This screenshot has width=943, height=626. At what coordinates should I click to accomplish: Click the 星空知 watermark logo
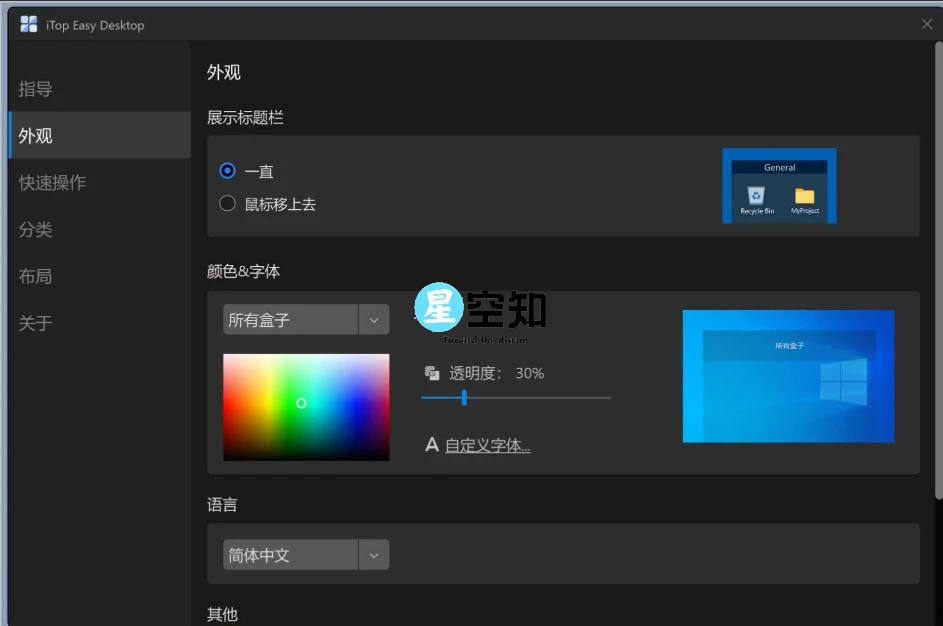pos(438,307)
